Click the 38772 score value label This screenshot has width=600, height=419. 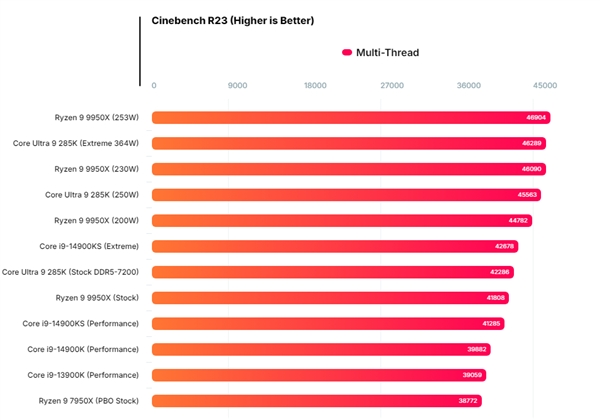[x=468, y=401]
